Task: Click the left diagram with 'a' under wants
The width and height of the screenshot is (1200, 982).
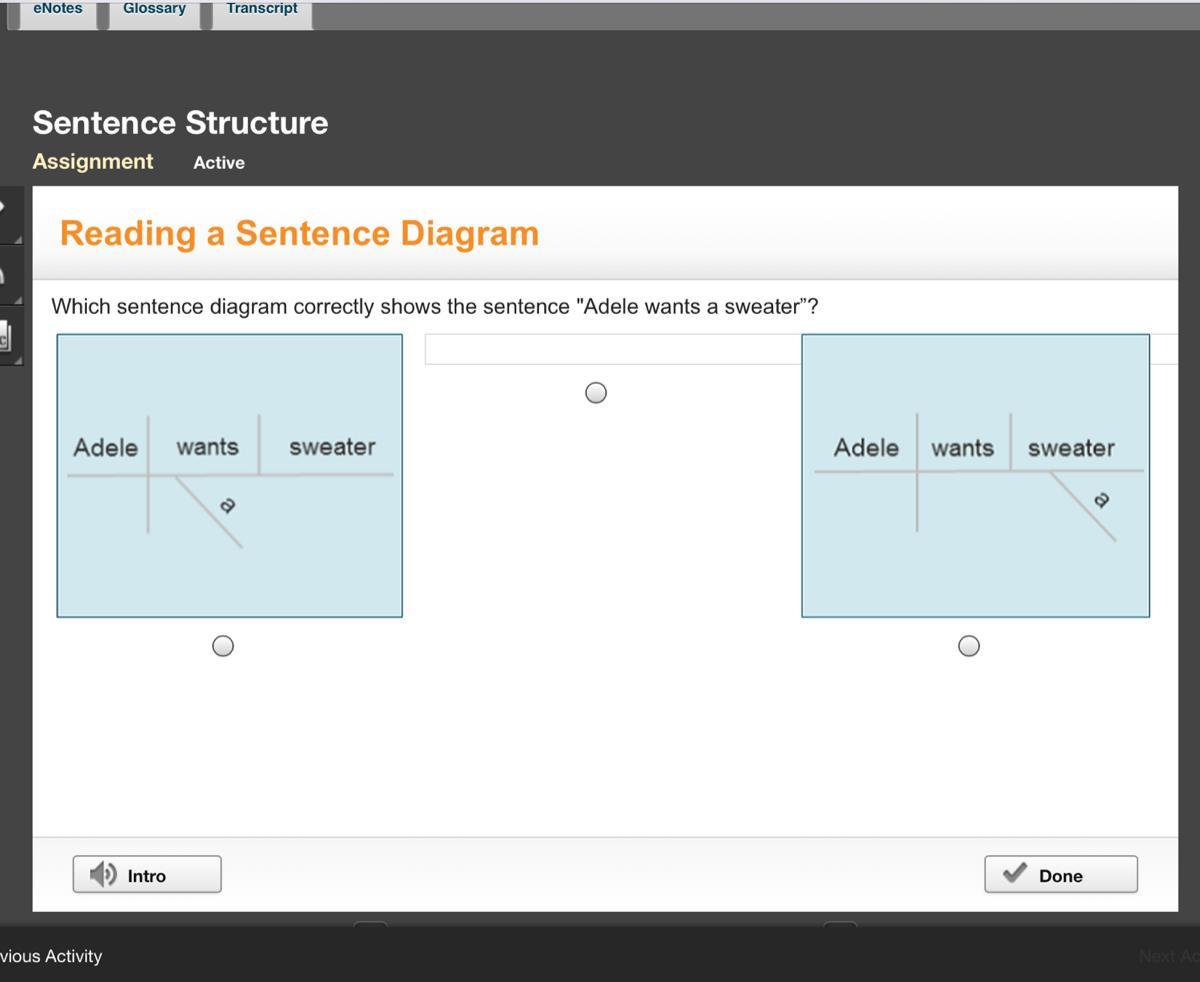Action: [x=230, y=475]
